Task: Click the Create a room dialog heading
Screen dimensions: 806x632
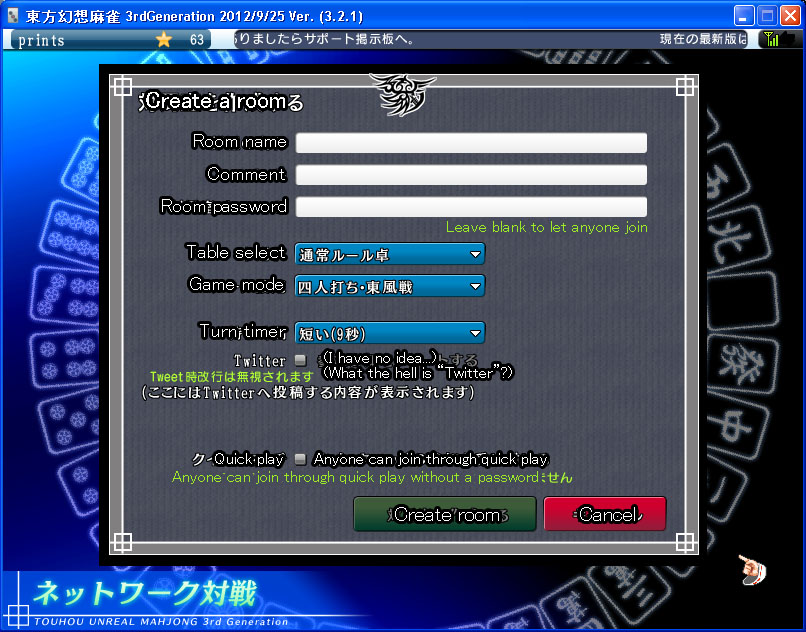Action: point(221,102)
